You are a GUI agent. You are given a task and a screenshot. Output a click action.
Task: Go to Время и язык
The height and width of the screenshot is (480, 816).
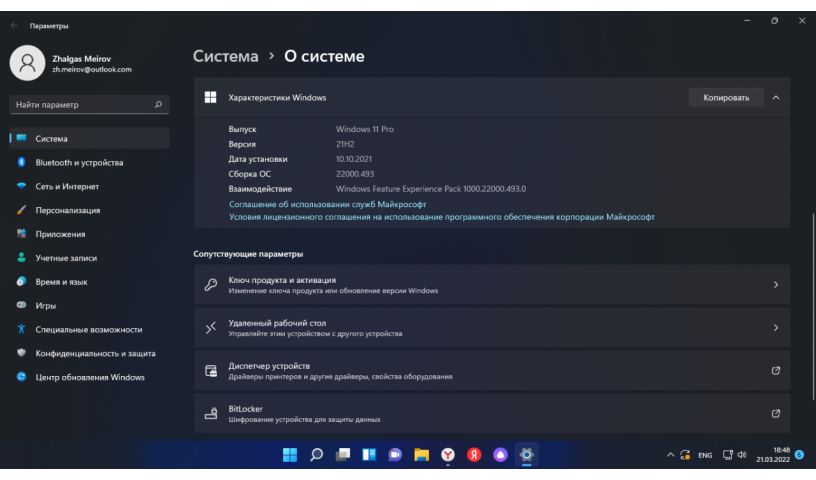tap(90, 282)
